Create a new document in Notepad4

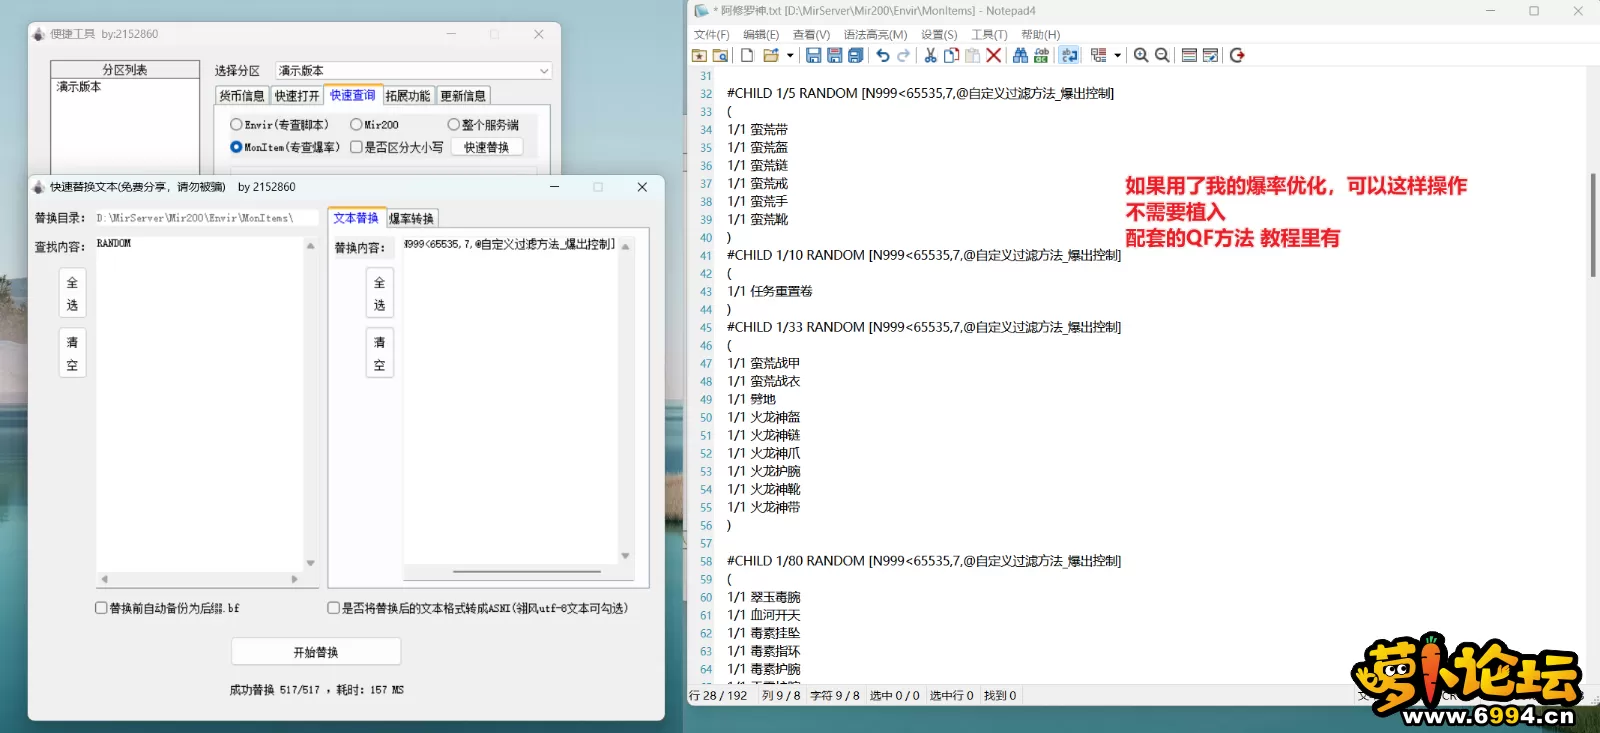747,55
